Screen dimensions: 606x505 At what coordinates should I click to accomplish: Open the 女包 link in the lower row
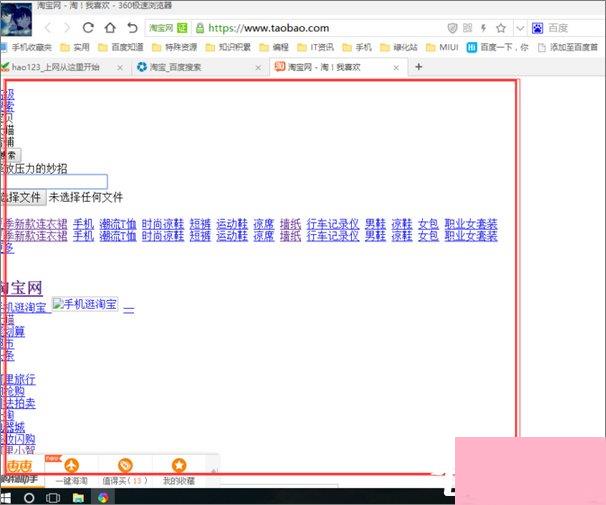(428, 236)
